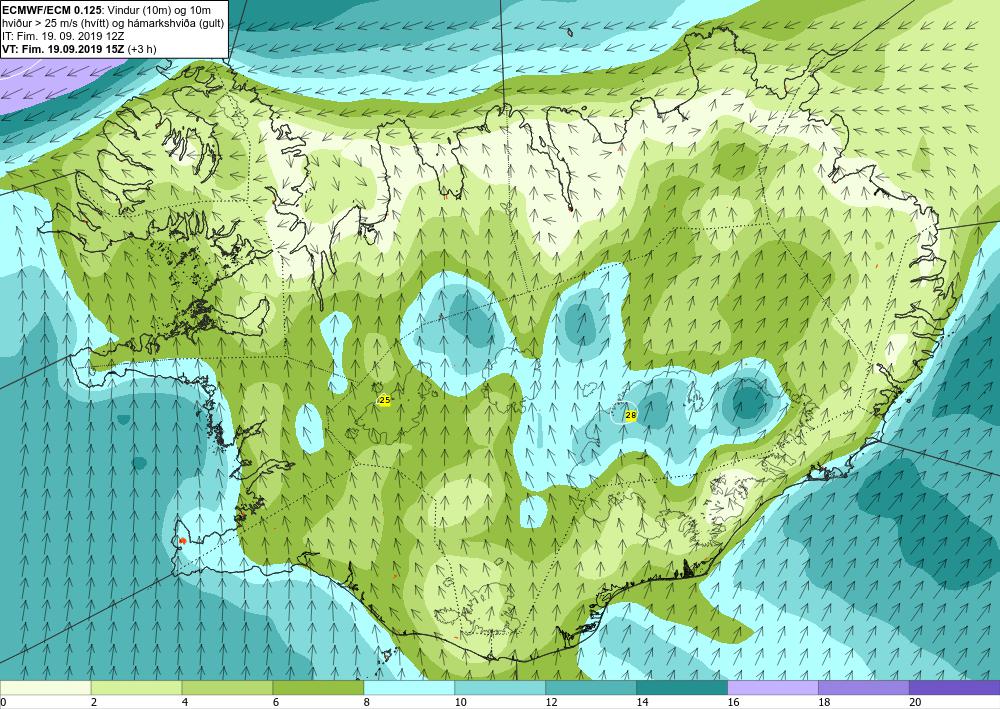Click the legend scale label "0"
The height and width of the screenshot is (709, 1000).
click(3, 702)
